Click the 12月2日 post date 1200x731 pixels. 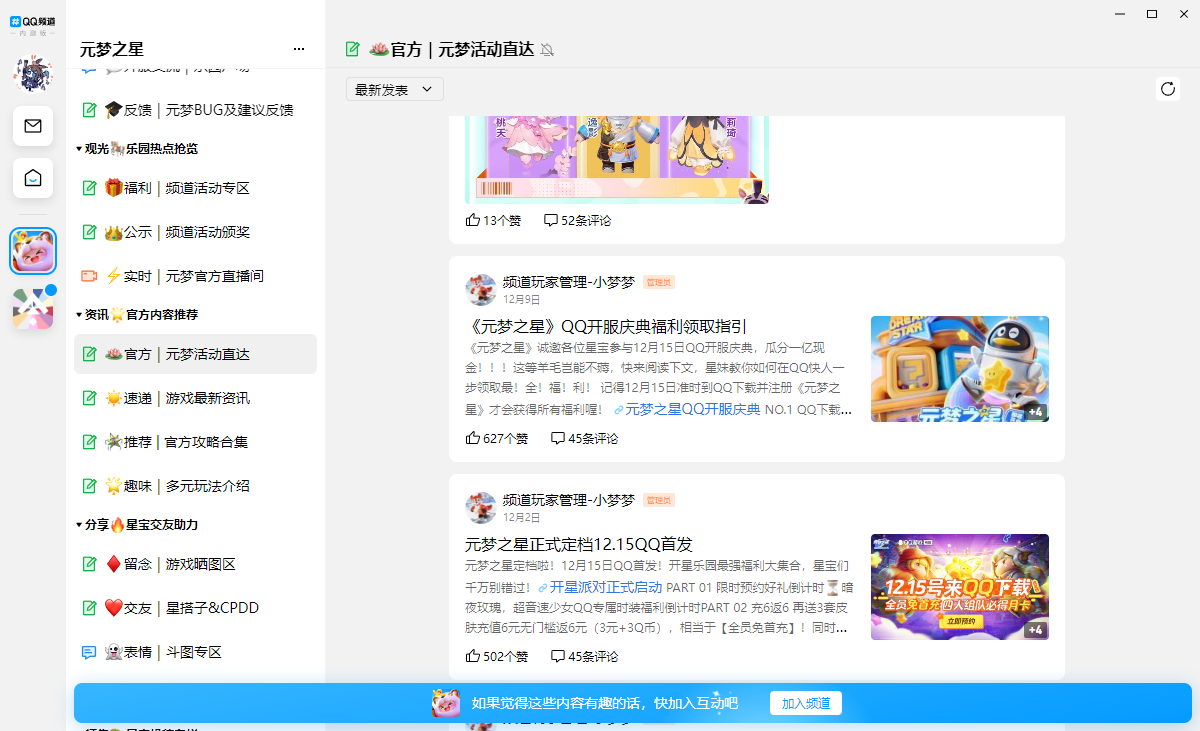[x=521, y=517]
